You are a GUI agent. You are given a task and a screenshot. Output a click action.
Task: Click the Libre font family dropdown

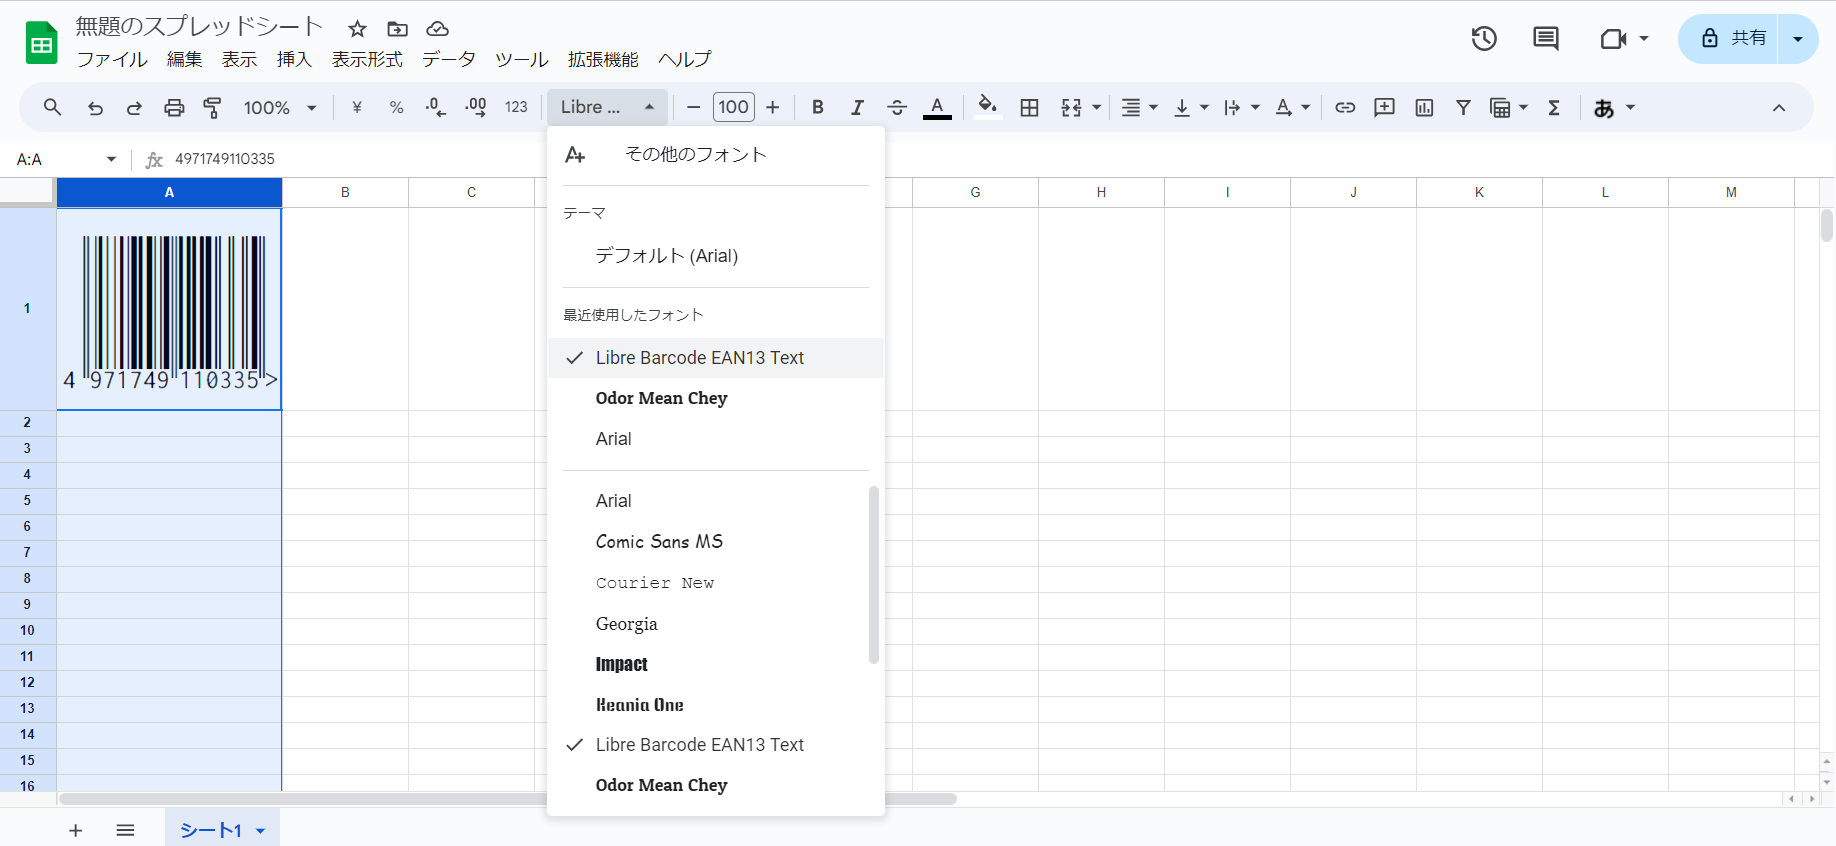pyautogui.click(x=607, y=107)
